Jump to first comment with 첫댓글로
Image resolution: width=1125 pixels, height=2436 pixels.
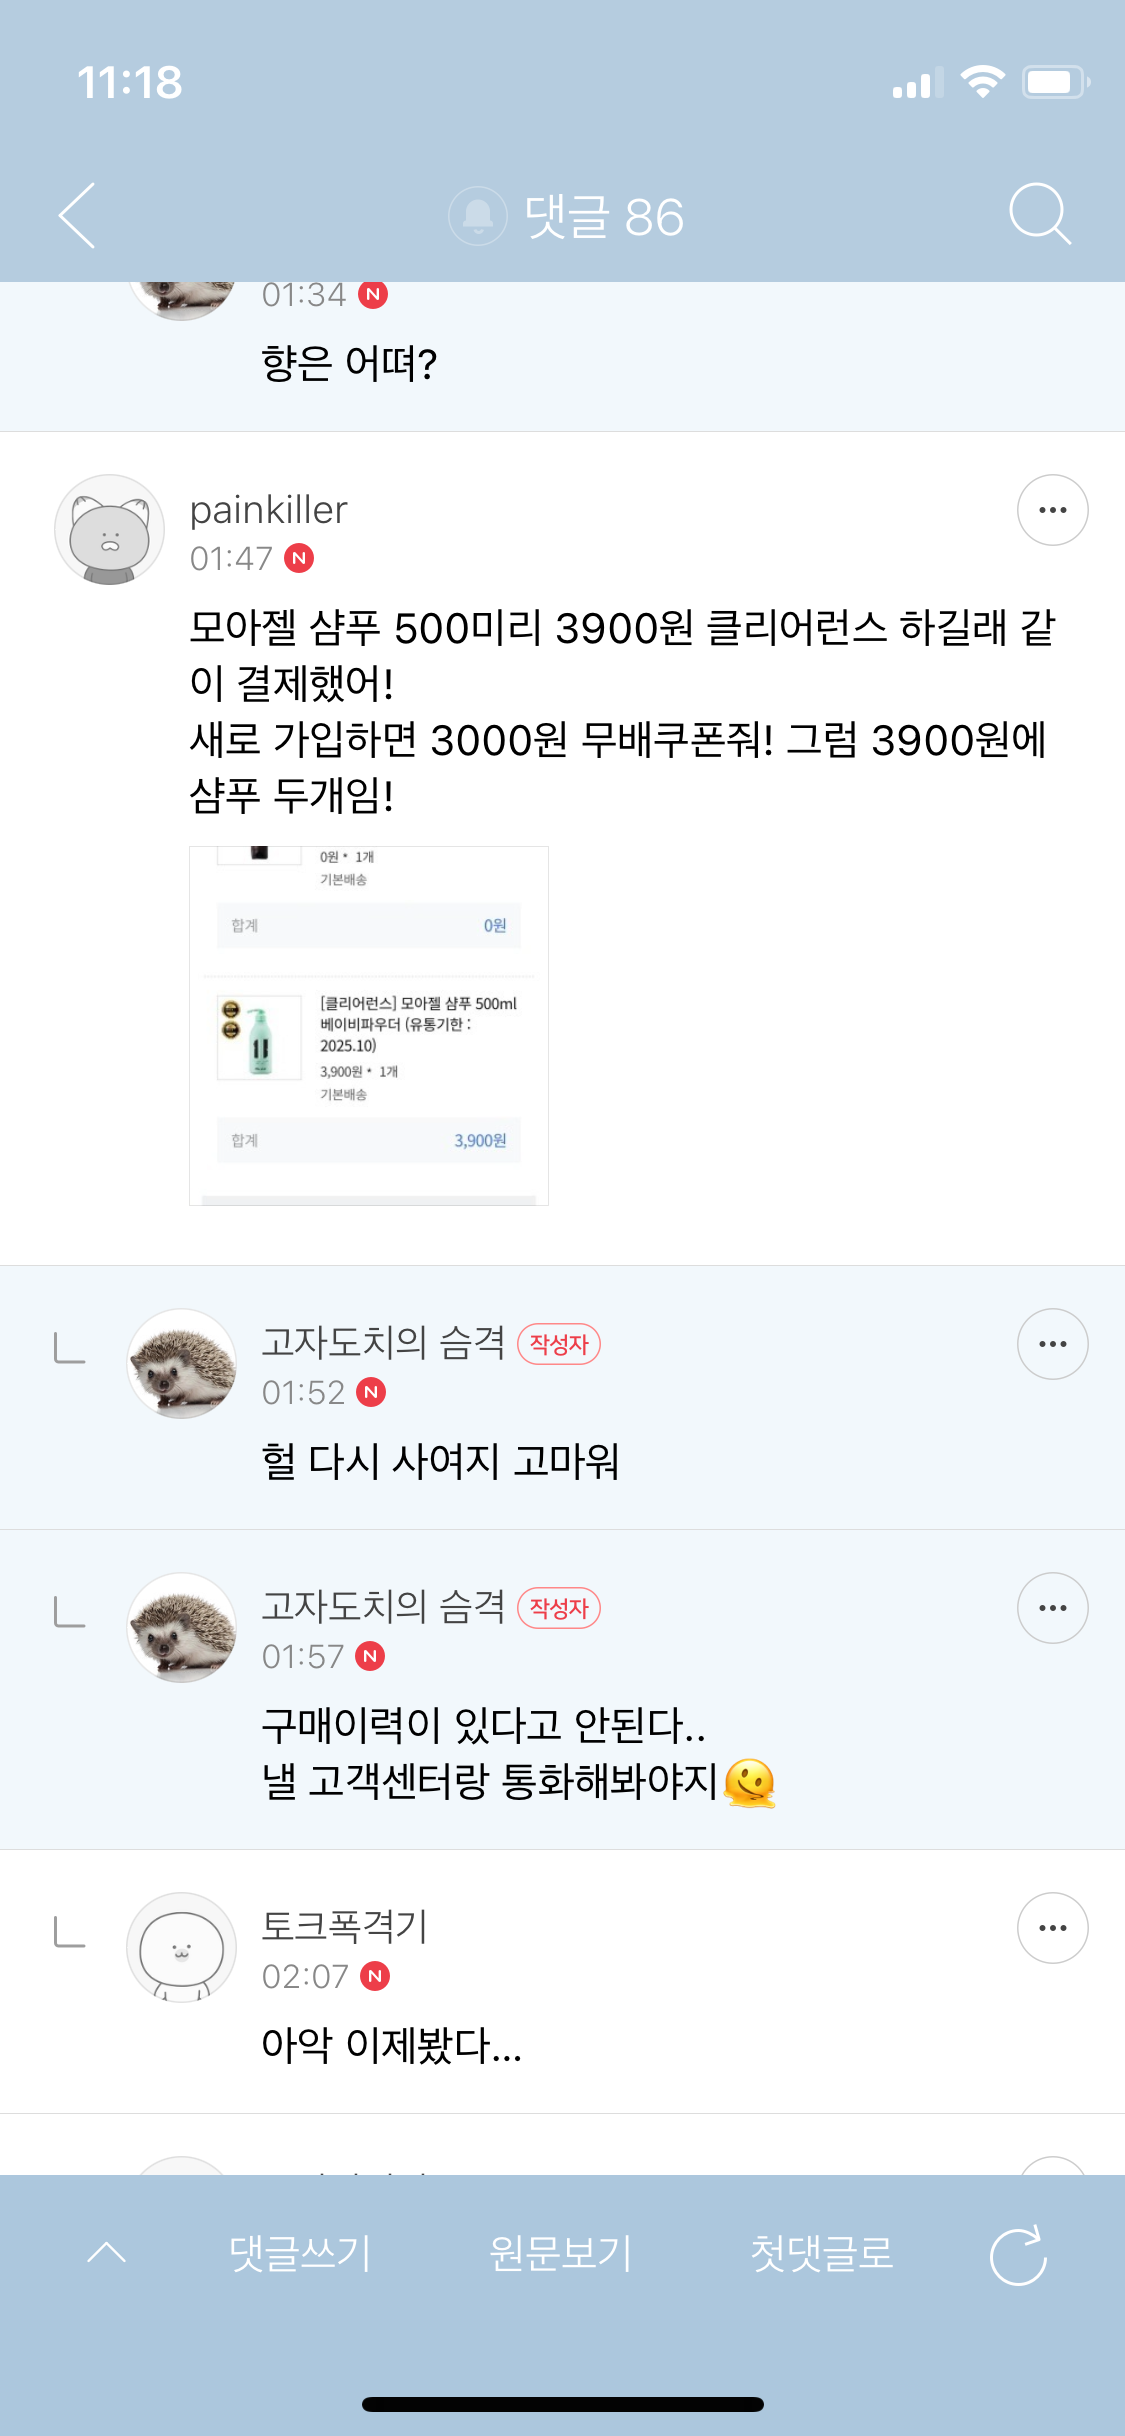click(x=821, y=2253)
